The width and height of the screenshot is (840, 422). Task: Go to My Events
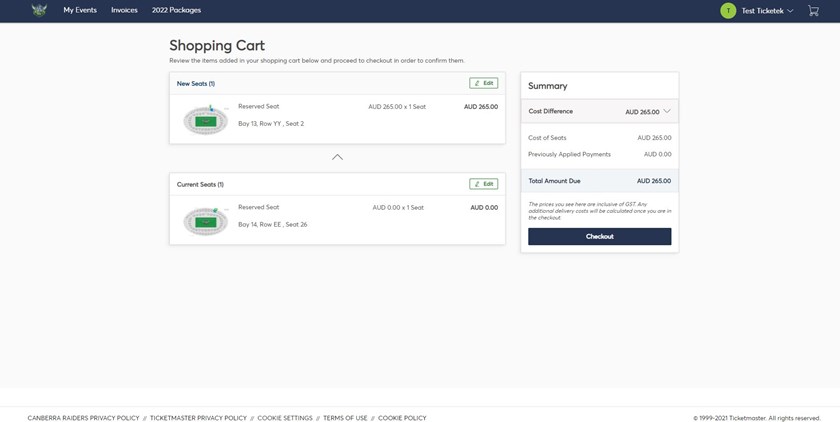click(x=80, y=10)
